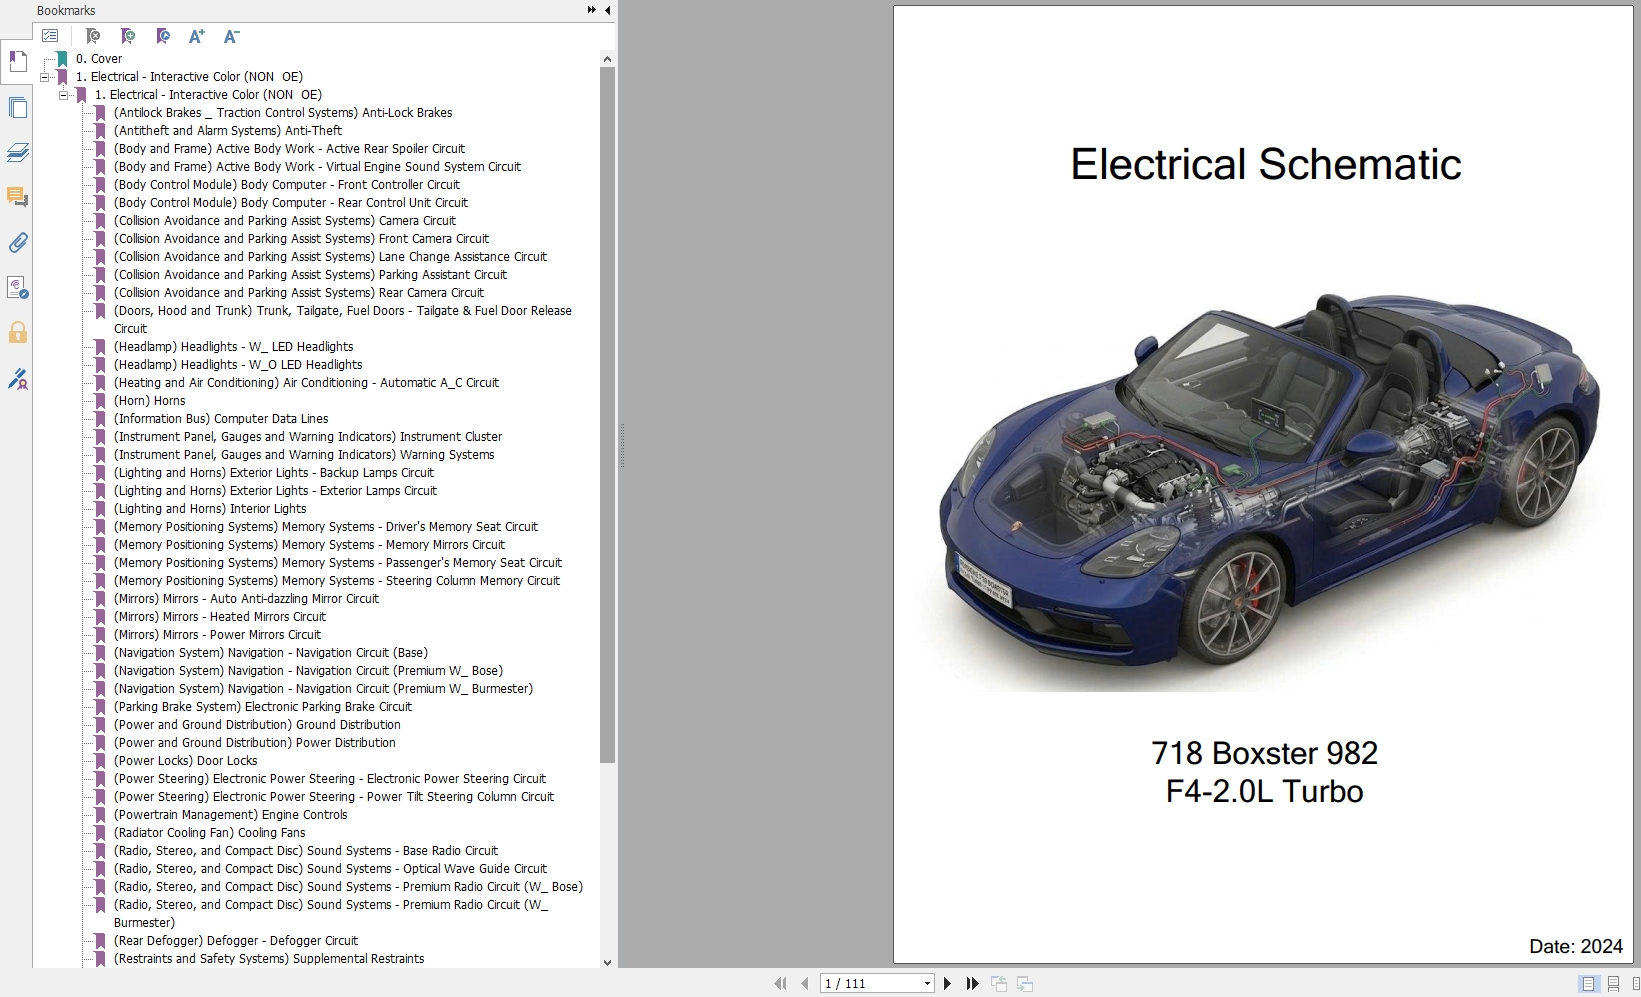
Task: Jump to the last page
Action: (x=972, y=984)
